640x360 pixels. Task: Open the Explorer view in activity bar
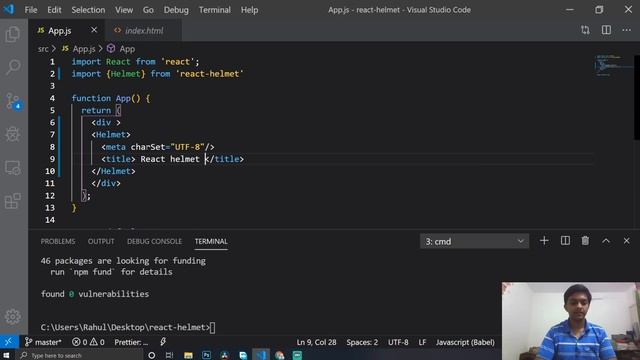point(13,34)
